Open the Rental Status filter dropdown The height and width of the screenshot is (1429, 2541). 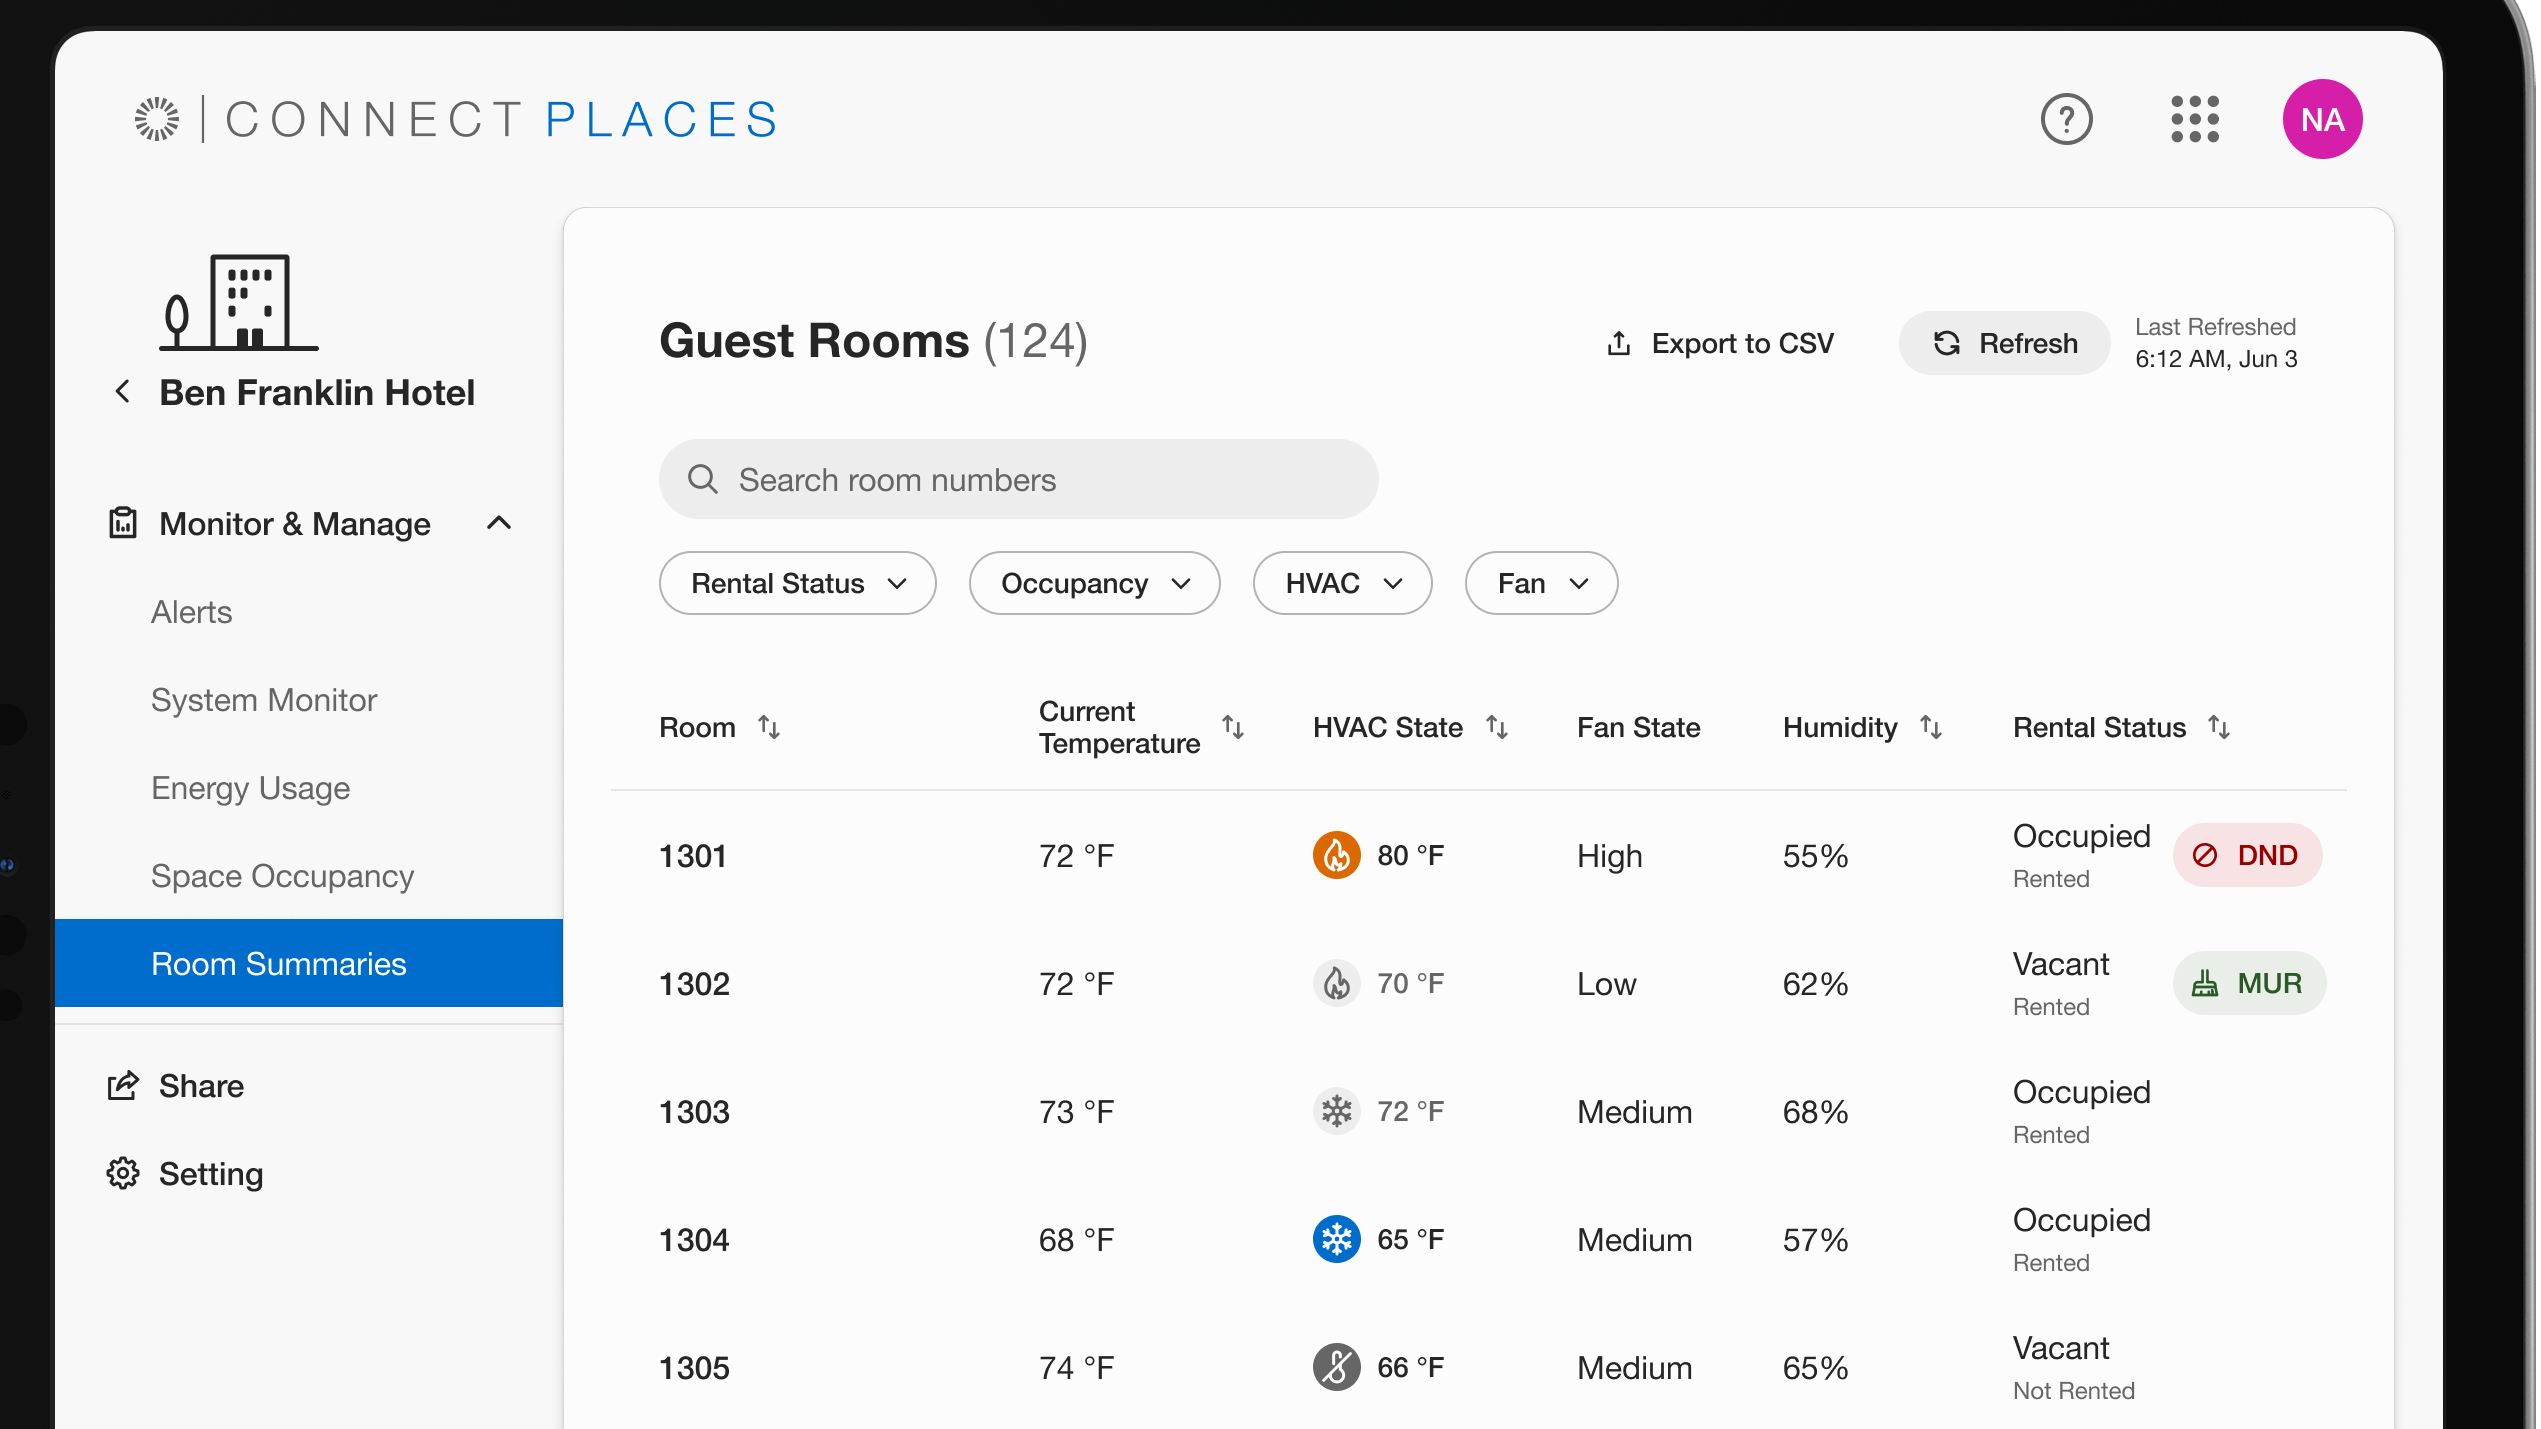pos(797,583)
